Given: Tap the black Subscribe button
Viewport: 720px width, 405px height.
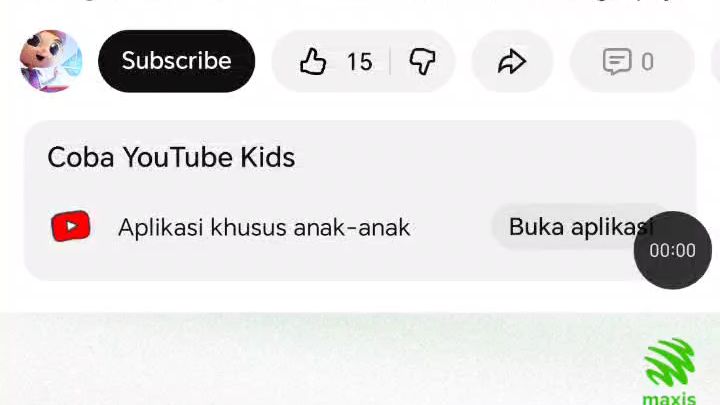Looking at the screenshot, I should 176,61.
